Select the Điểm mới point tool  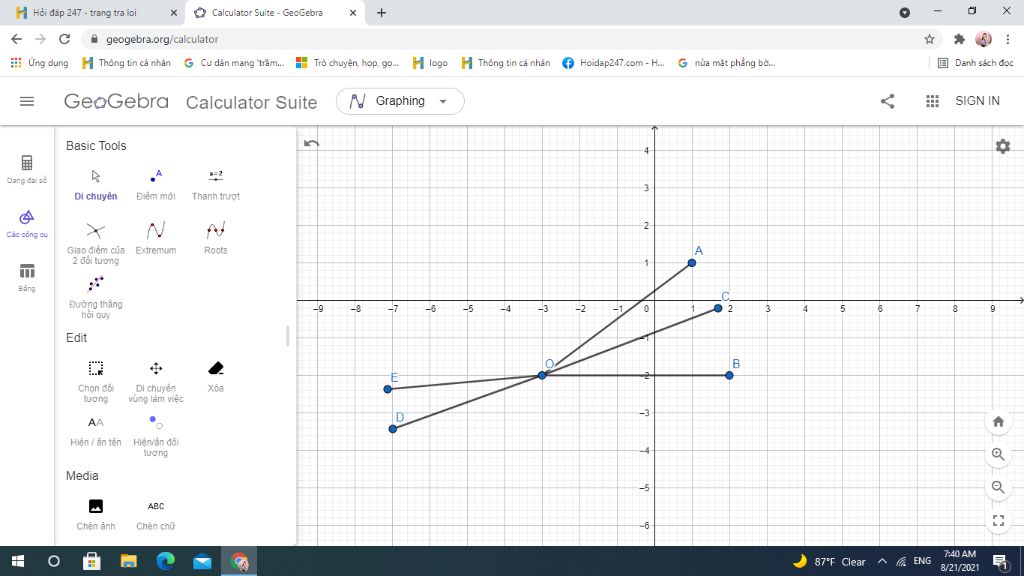(155, 185)
